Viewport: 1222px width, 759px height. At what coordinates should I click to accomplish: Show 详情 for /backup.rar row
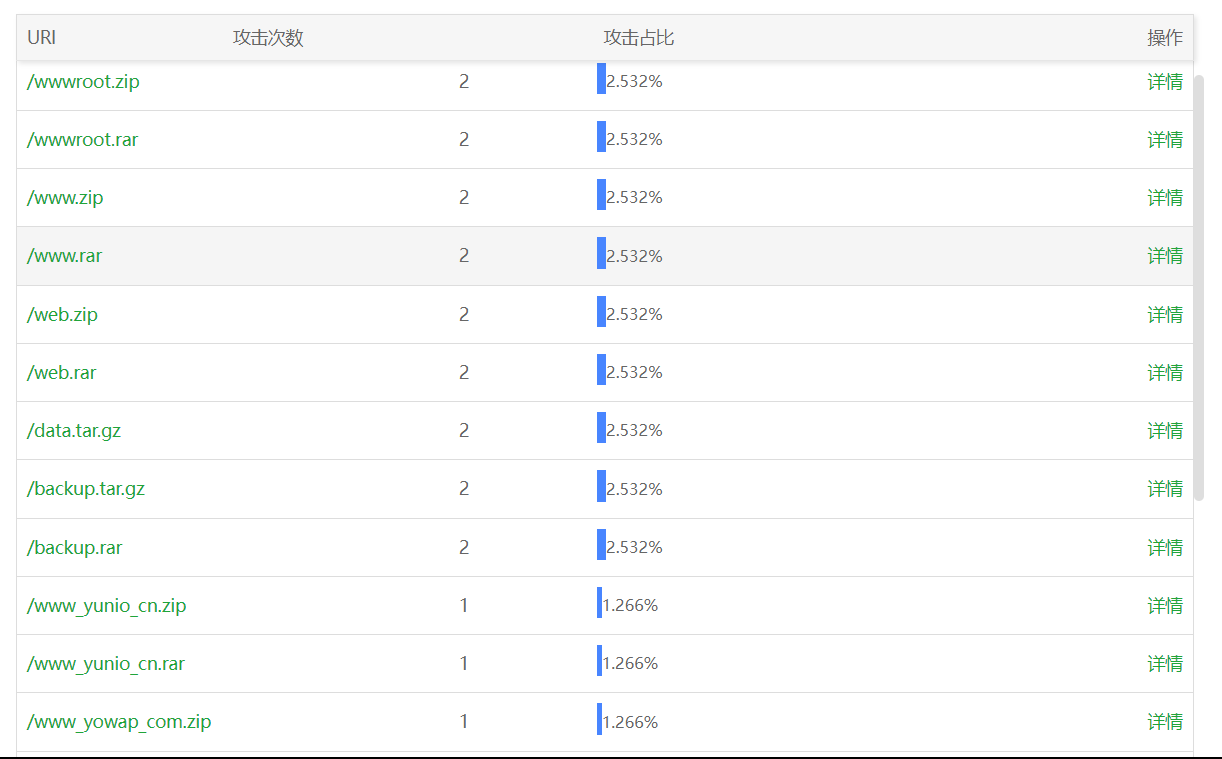pos(1164,548)
